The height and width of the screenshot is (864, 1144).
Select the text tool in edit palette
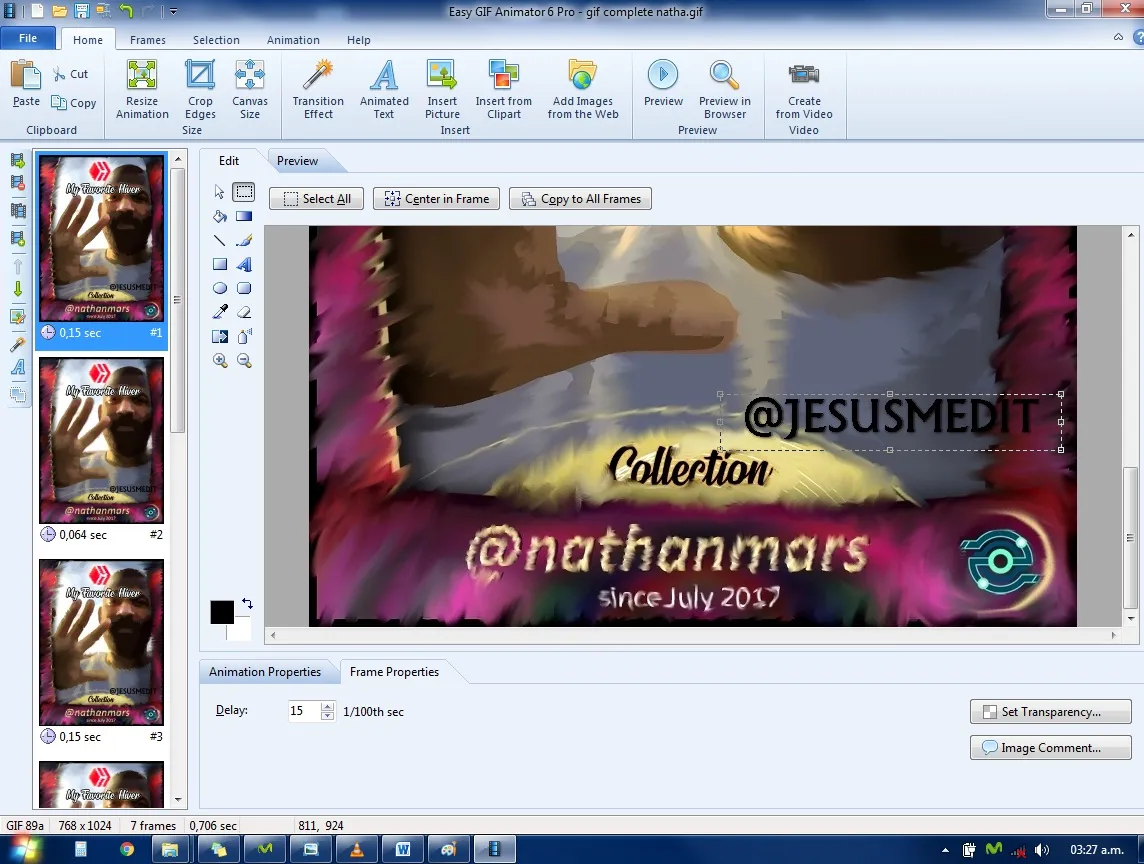pos(244,264)
